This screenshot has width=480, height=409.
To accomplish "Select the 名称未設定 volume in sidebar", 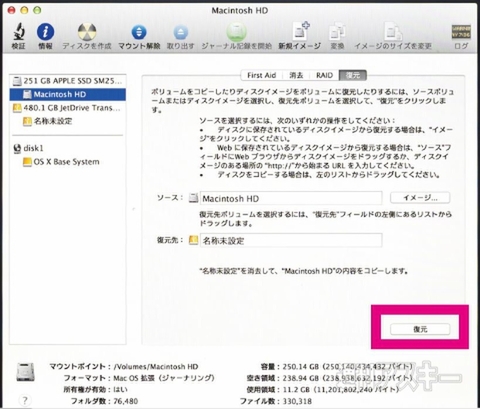I will point(68,121).
